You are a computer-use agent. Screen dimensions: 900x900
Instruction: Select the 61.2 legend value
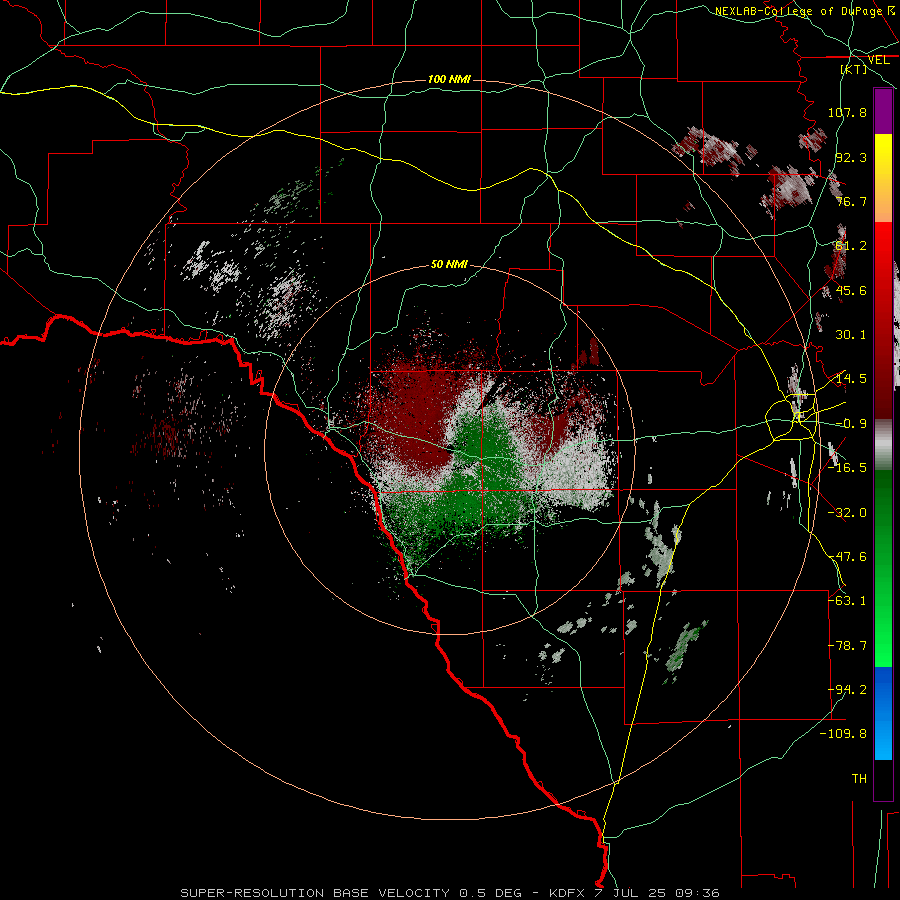coord(851,246)
